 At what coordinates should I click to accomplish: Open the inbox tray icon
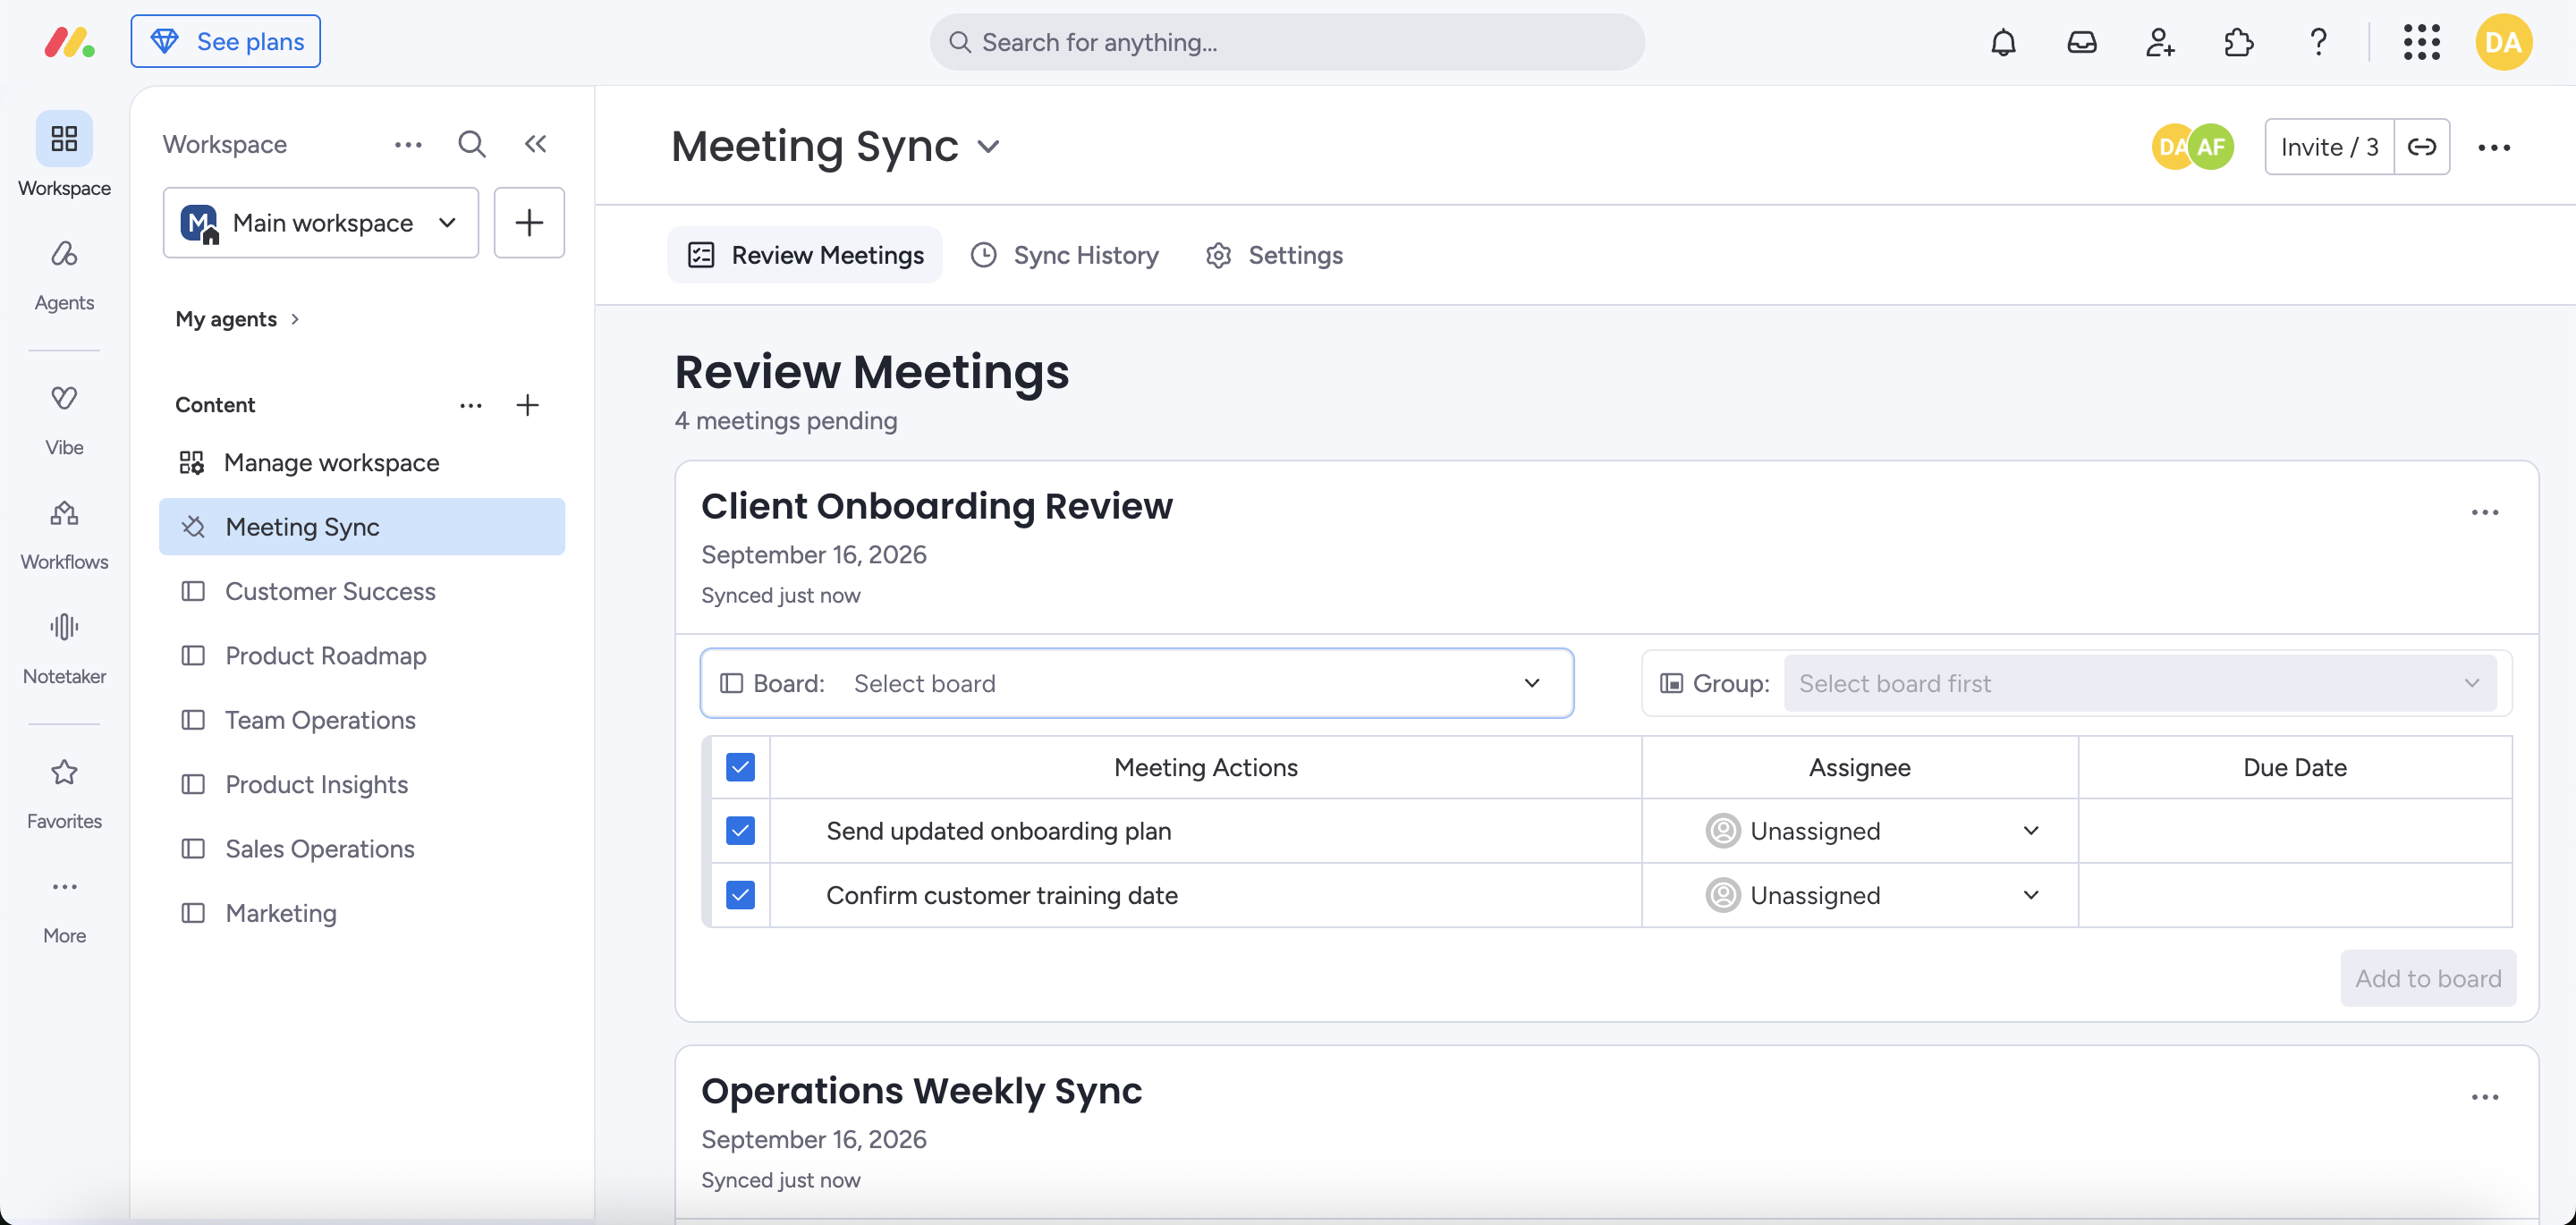tap(2082, 42)
